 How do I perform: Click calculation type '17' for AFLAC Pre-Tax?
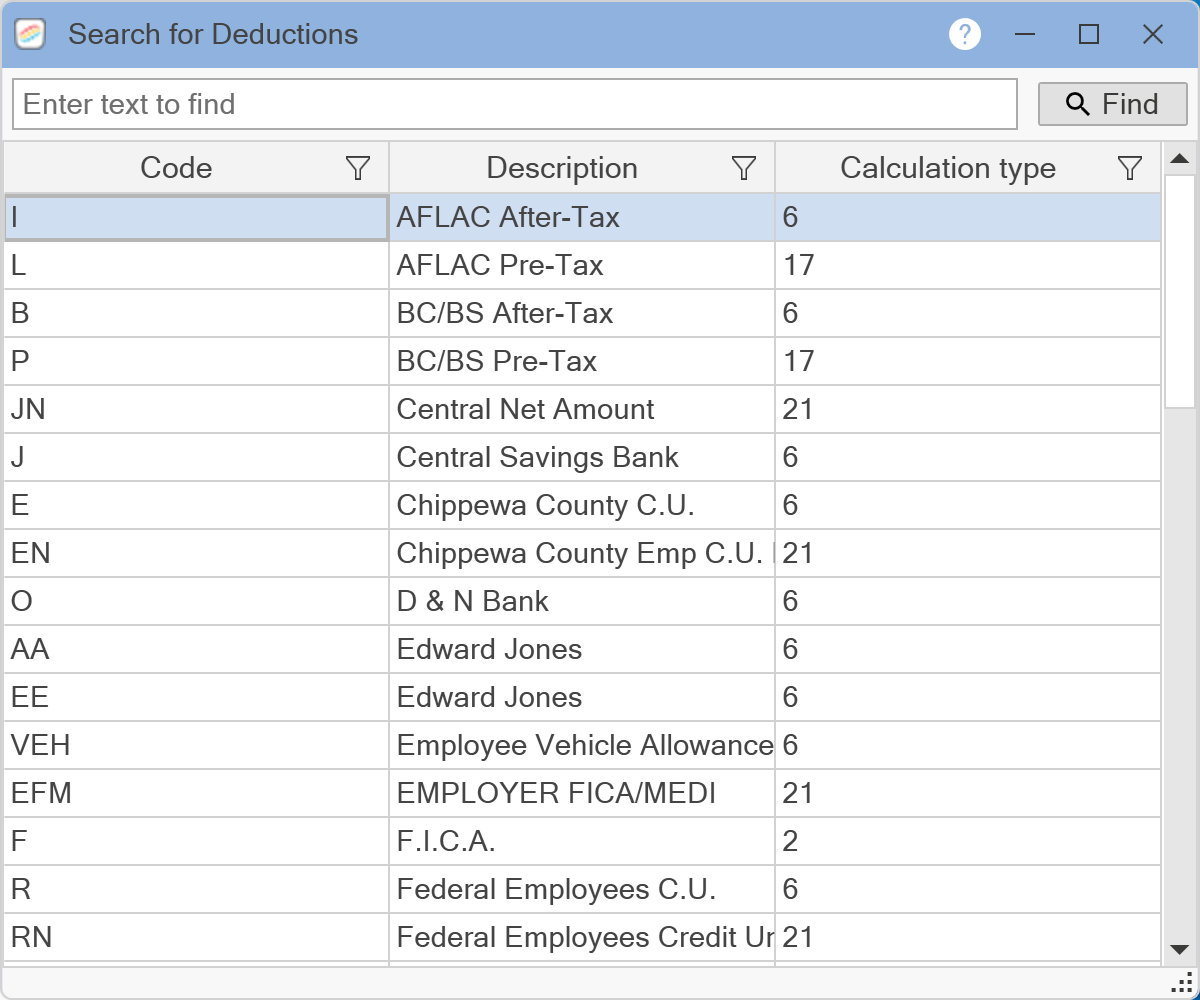point(968,265)
